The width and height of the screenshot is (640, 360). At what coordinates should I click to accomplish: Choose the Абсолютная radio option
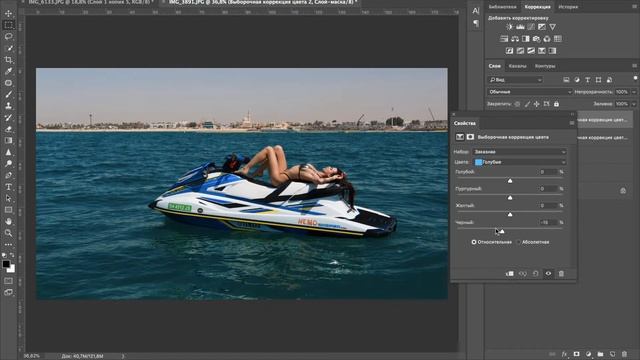[518, 242]
